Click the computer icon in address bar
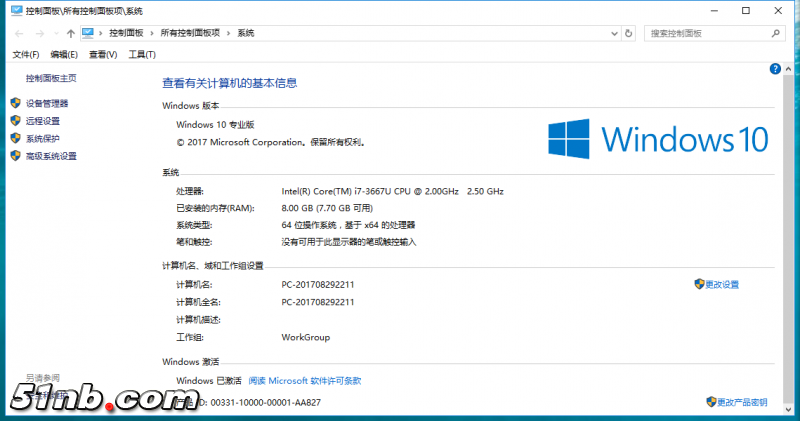 pos(88,33)
